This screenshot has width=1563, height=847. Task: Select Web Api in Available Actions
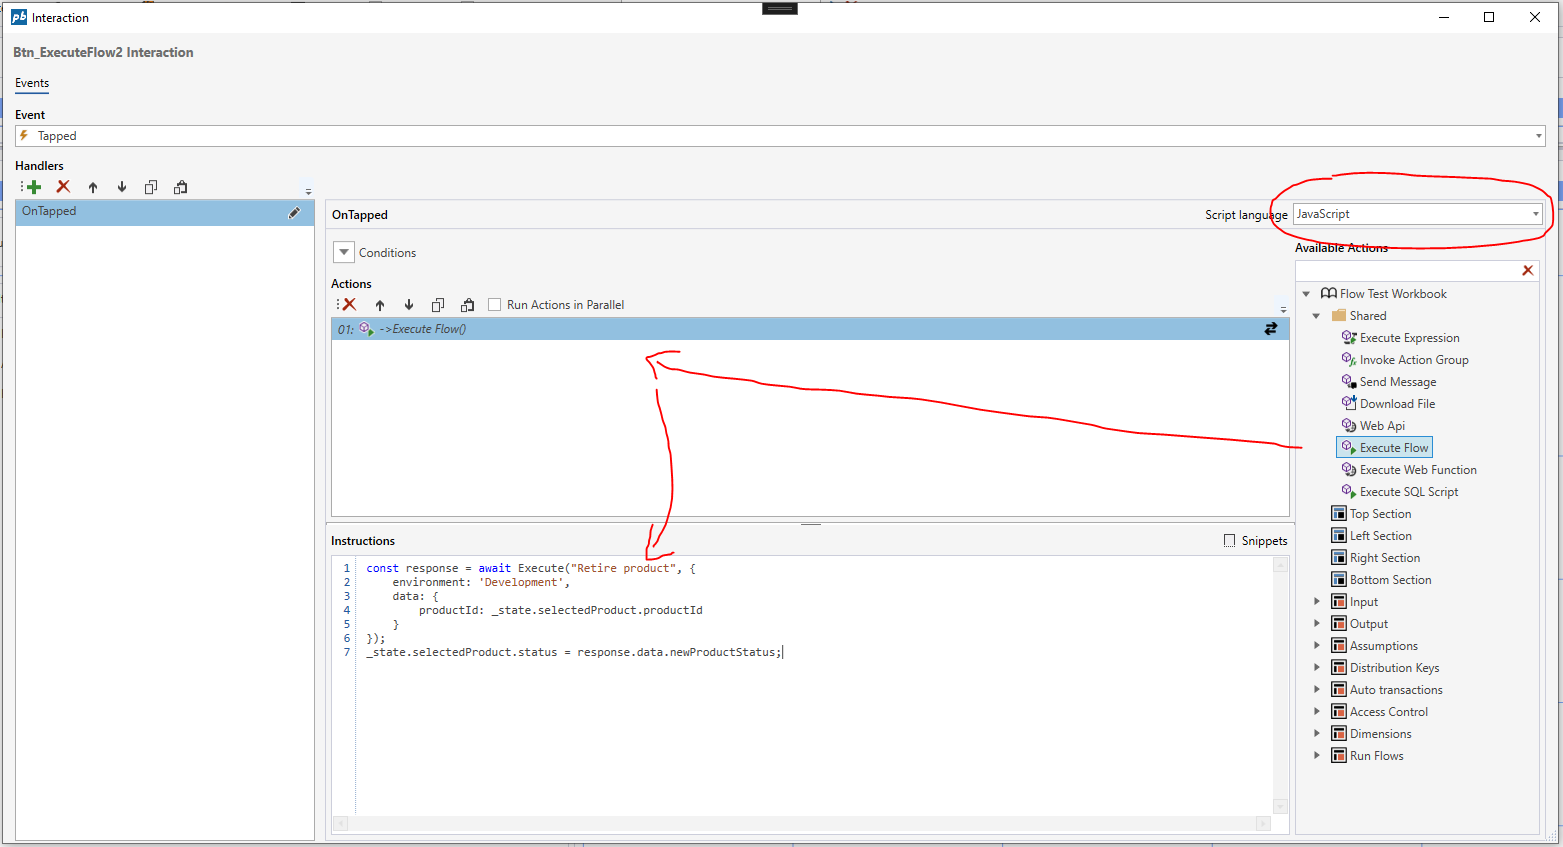click(x=1382, y=426)
